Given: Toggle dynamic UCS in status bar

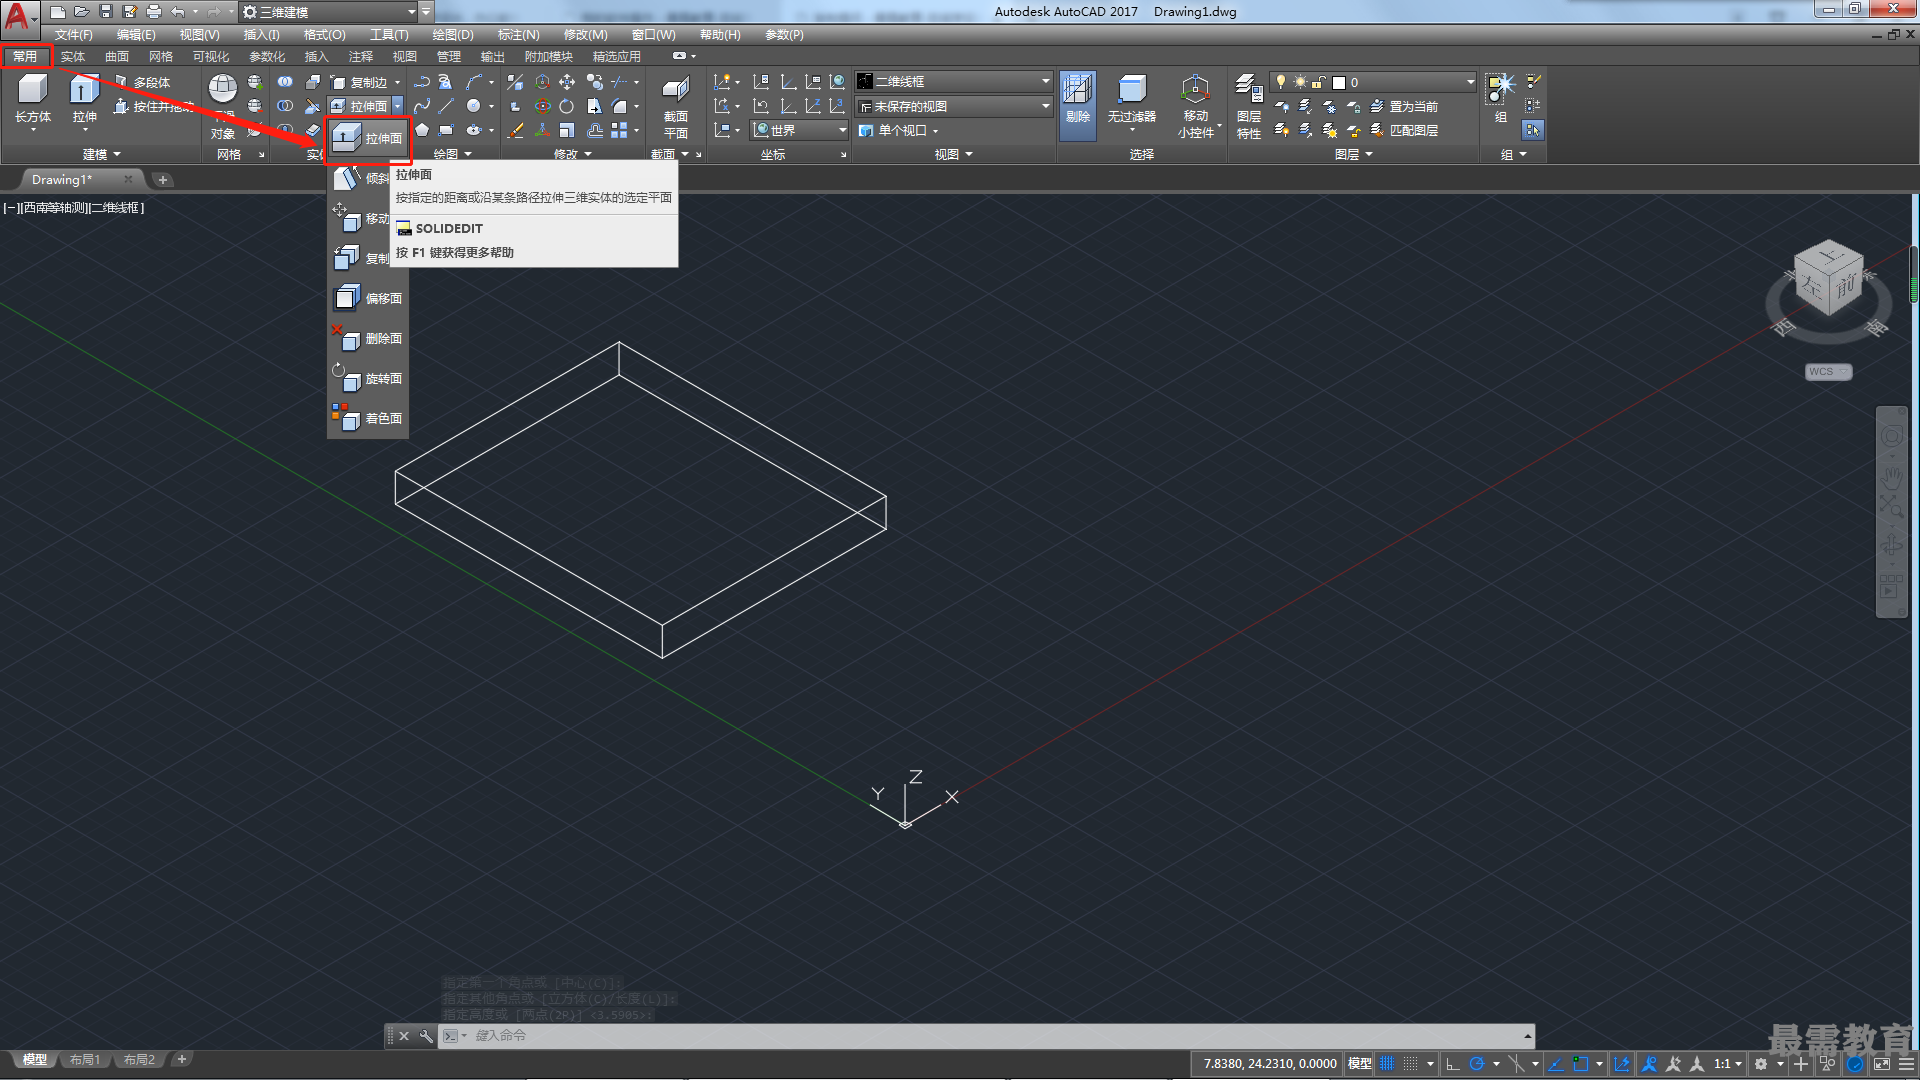Looking at the screenshot, I should [1622, 1064].
